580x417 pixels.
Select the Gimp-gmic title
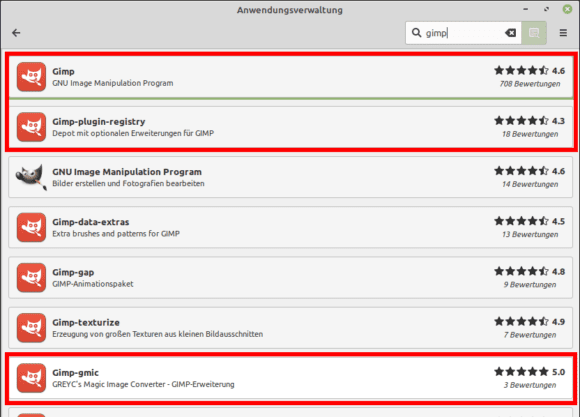coord(75,373)
